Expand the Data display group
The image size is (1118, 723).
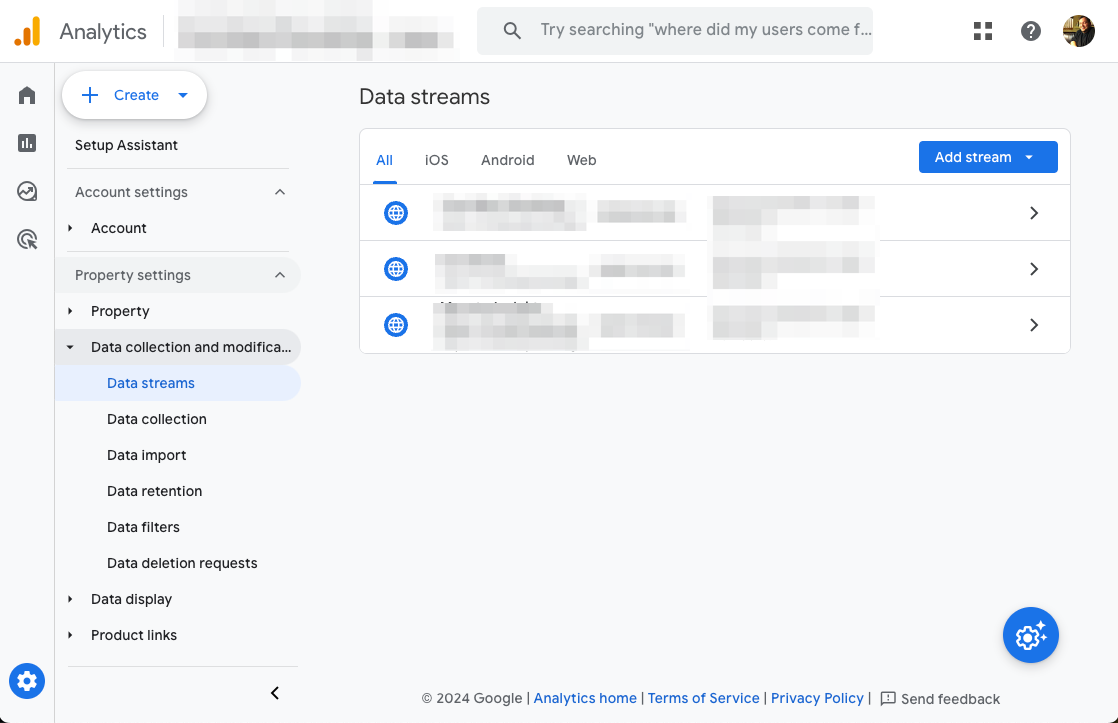(70, 599)
